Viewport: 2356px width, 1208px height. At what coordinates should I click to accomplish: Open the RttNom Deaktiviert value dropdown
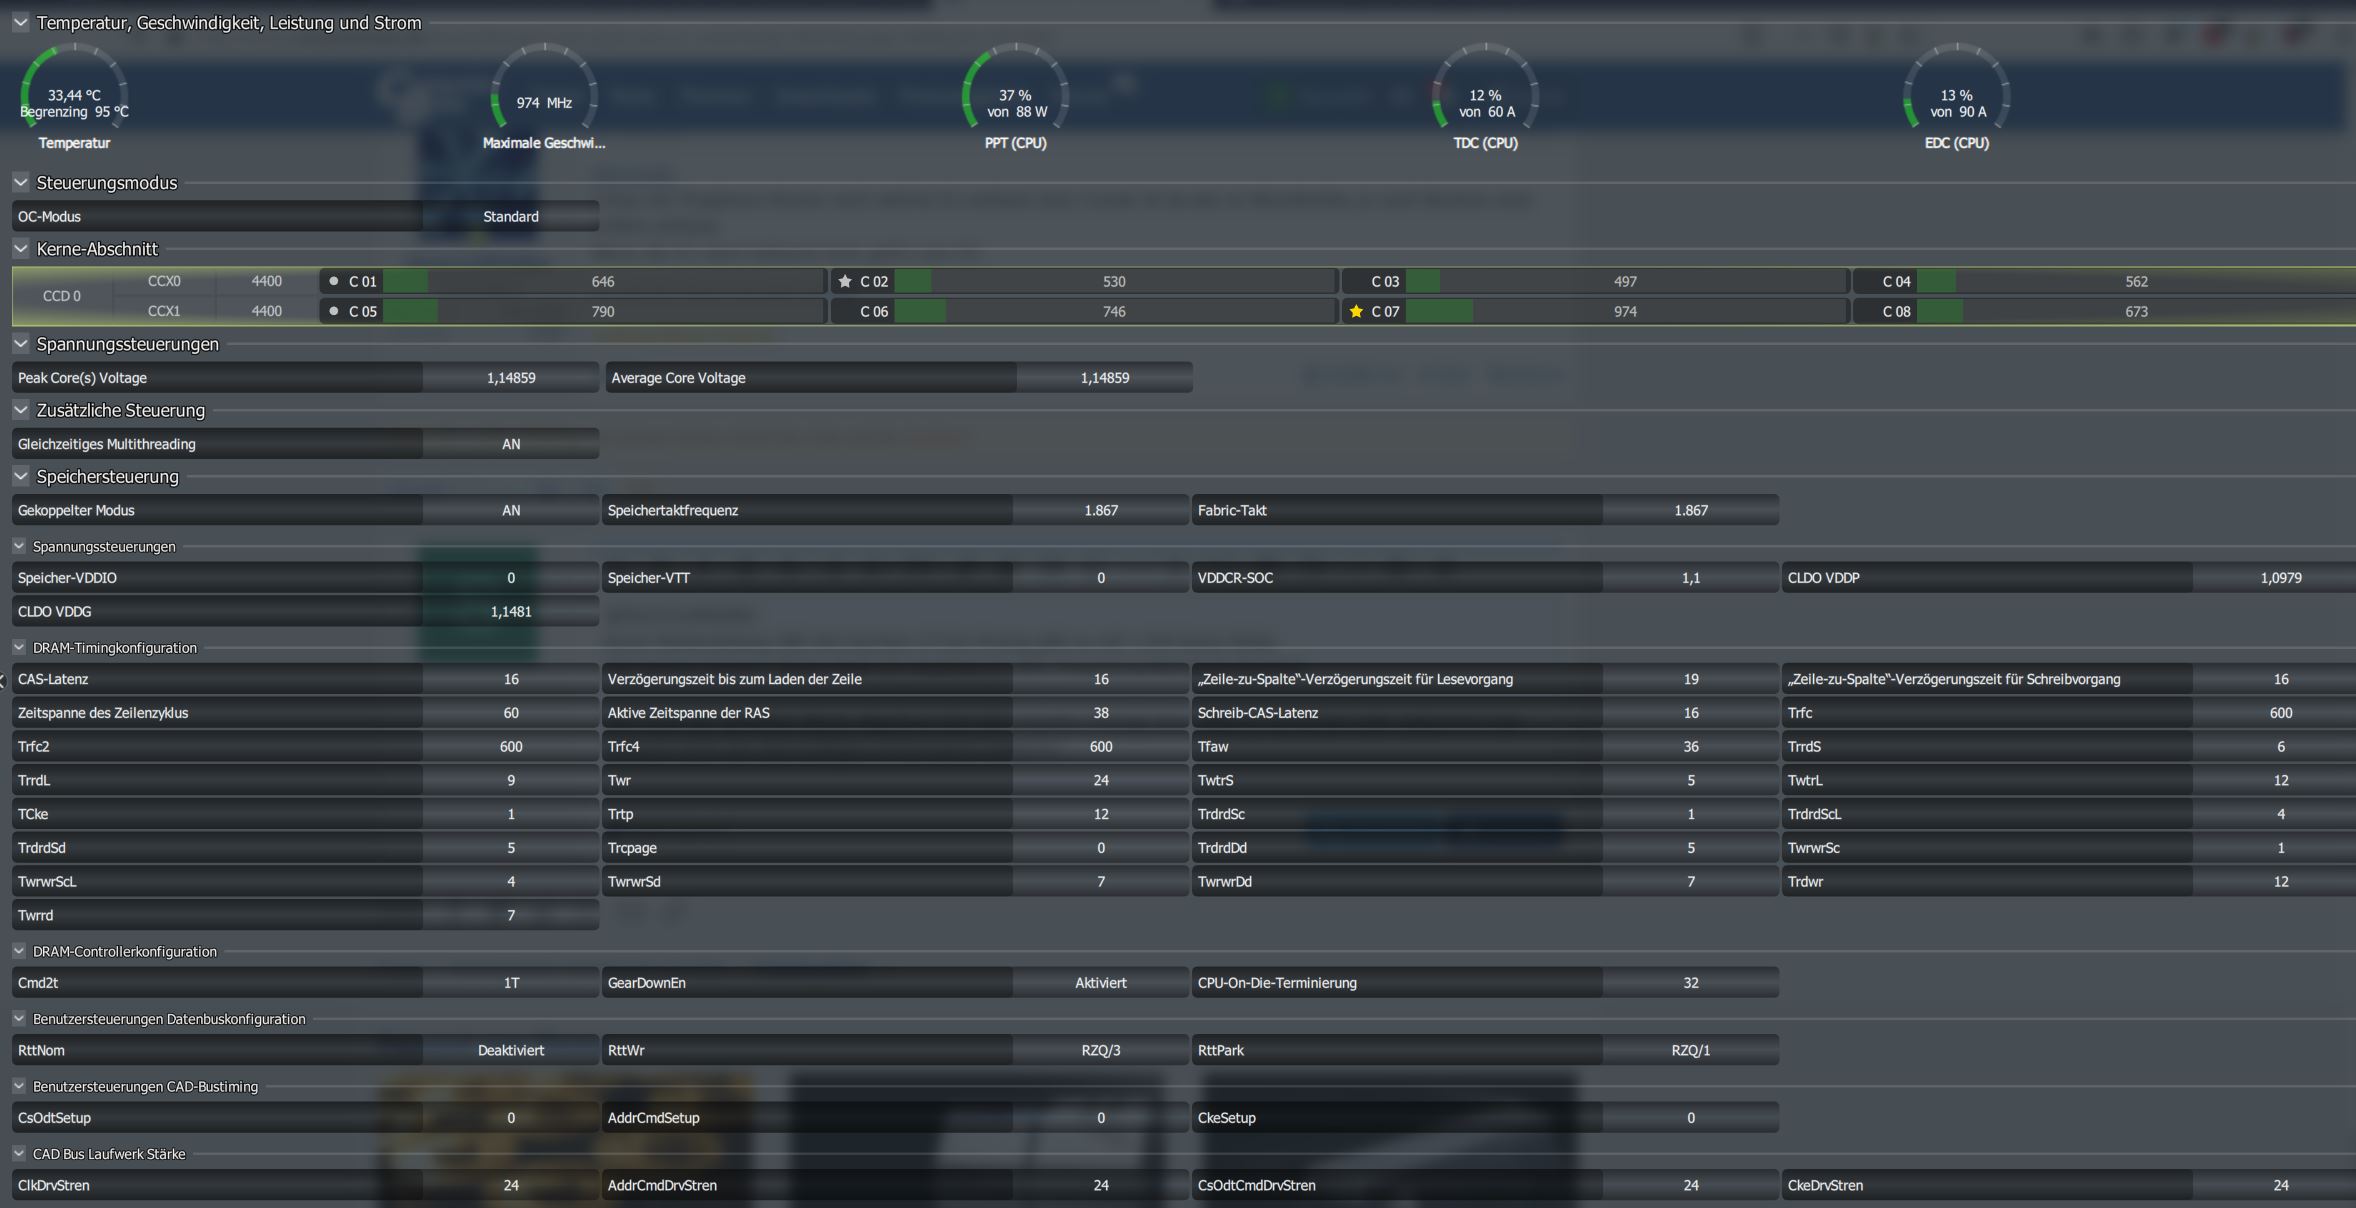[x=511, y=1051]
